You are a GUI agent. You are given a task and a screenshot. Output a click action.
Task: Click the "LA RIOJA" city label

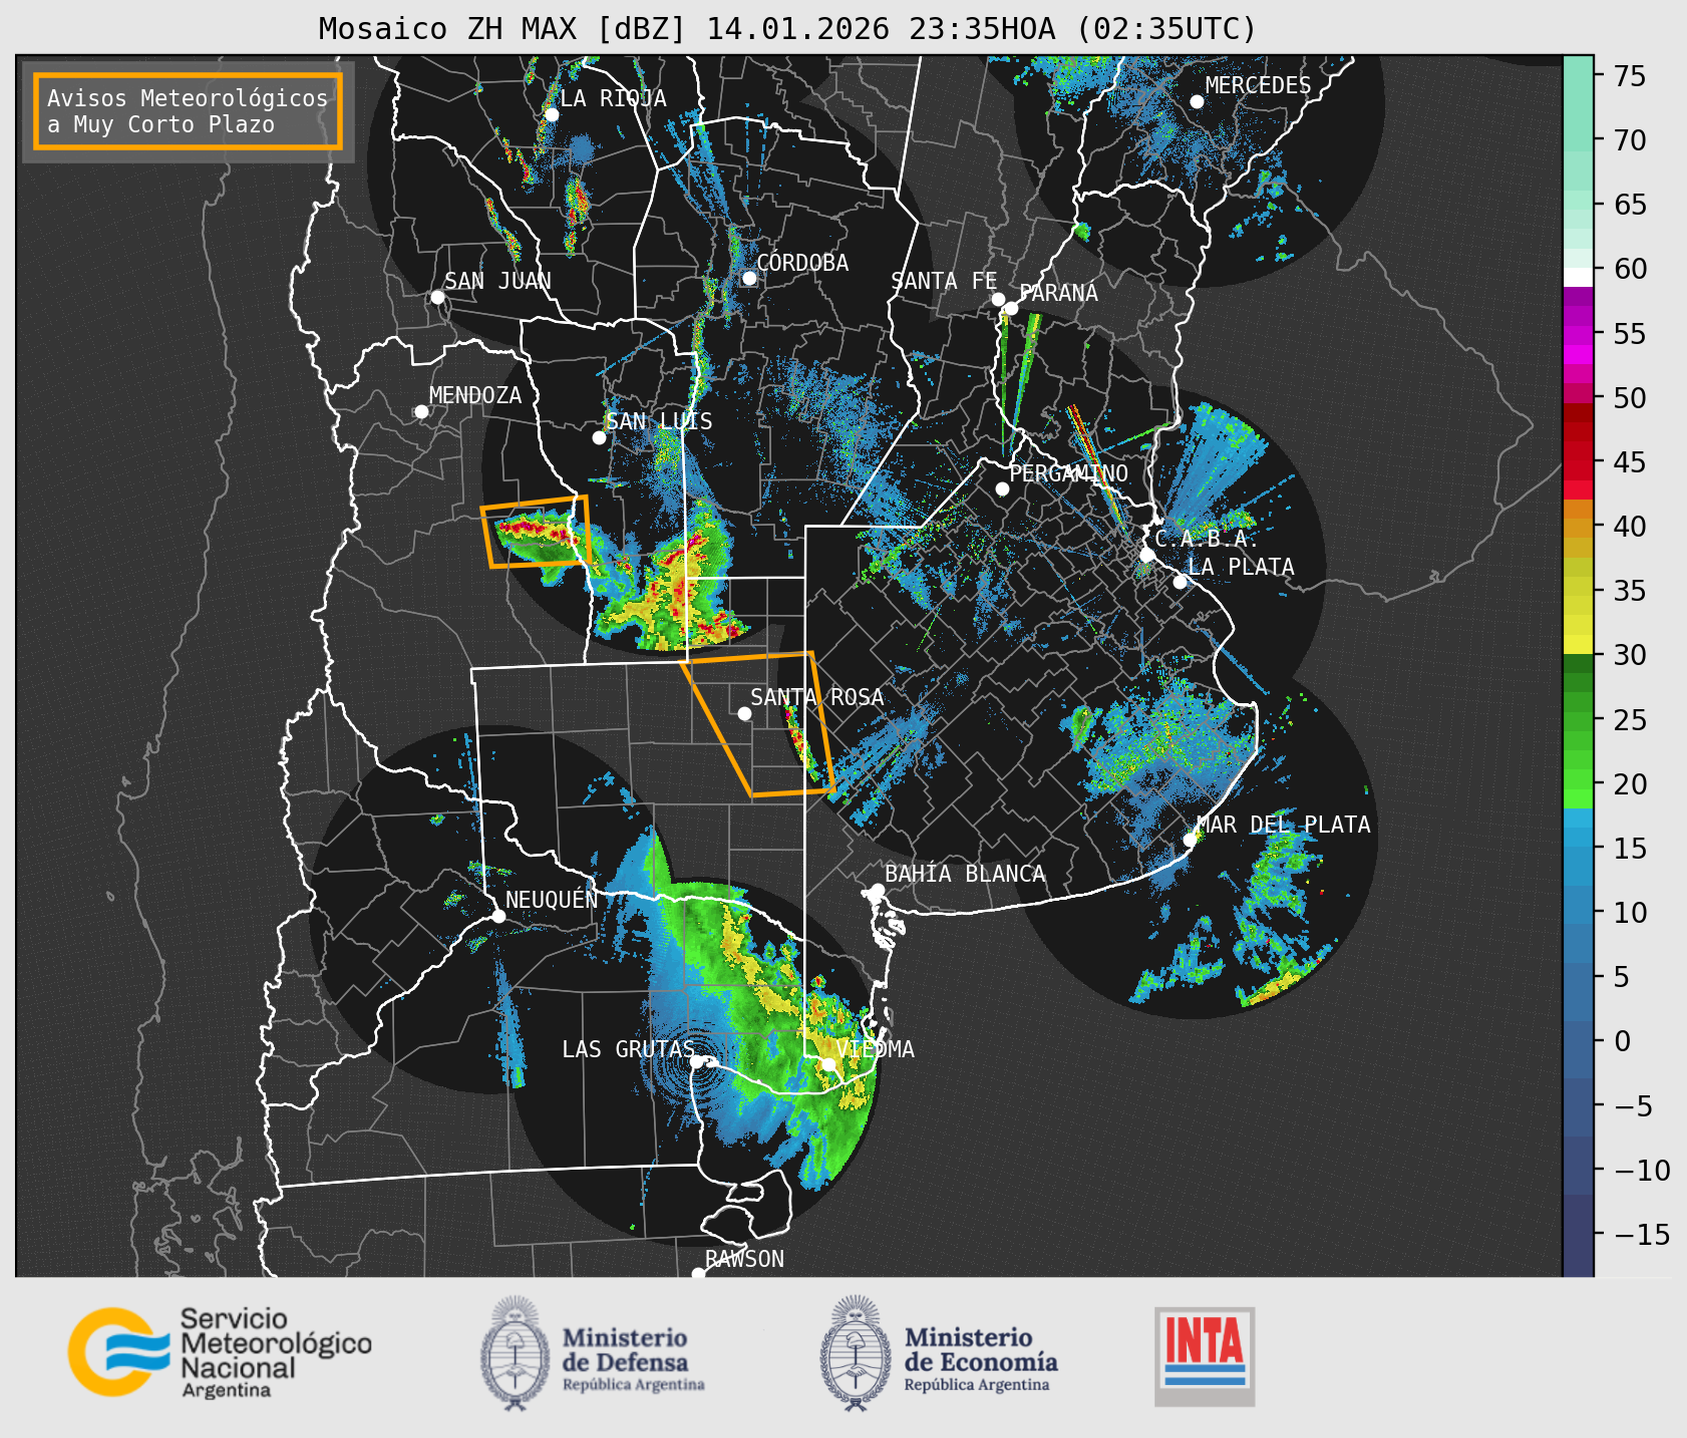coord(613,98)
